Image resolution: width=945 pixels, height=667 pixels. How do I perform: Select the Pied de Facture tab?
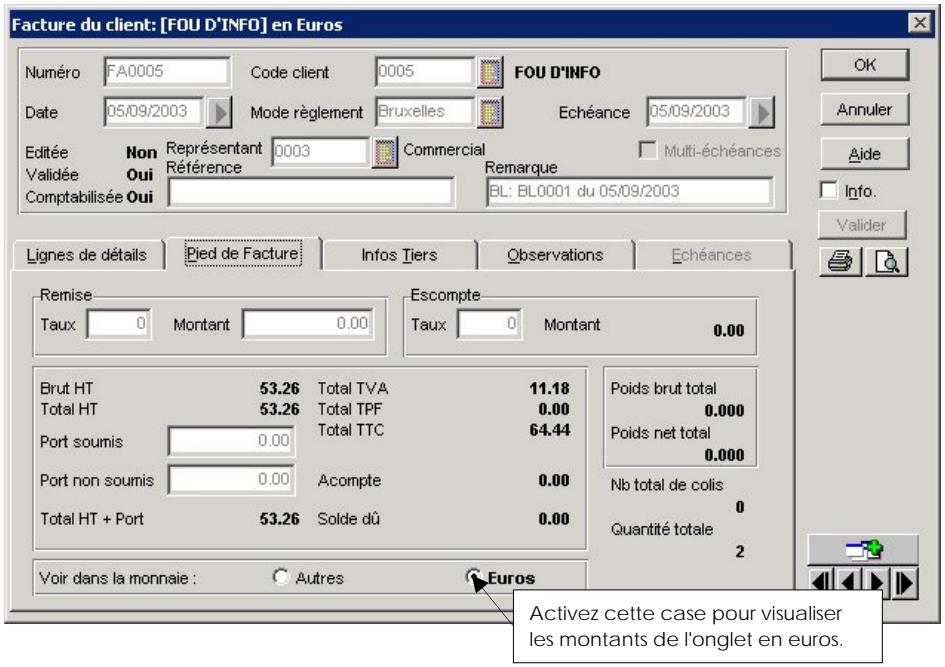click(243, 254)
